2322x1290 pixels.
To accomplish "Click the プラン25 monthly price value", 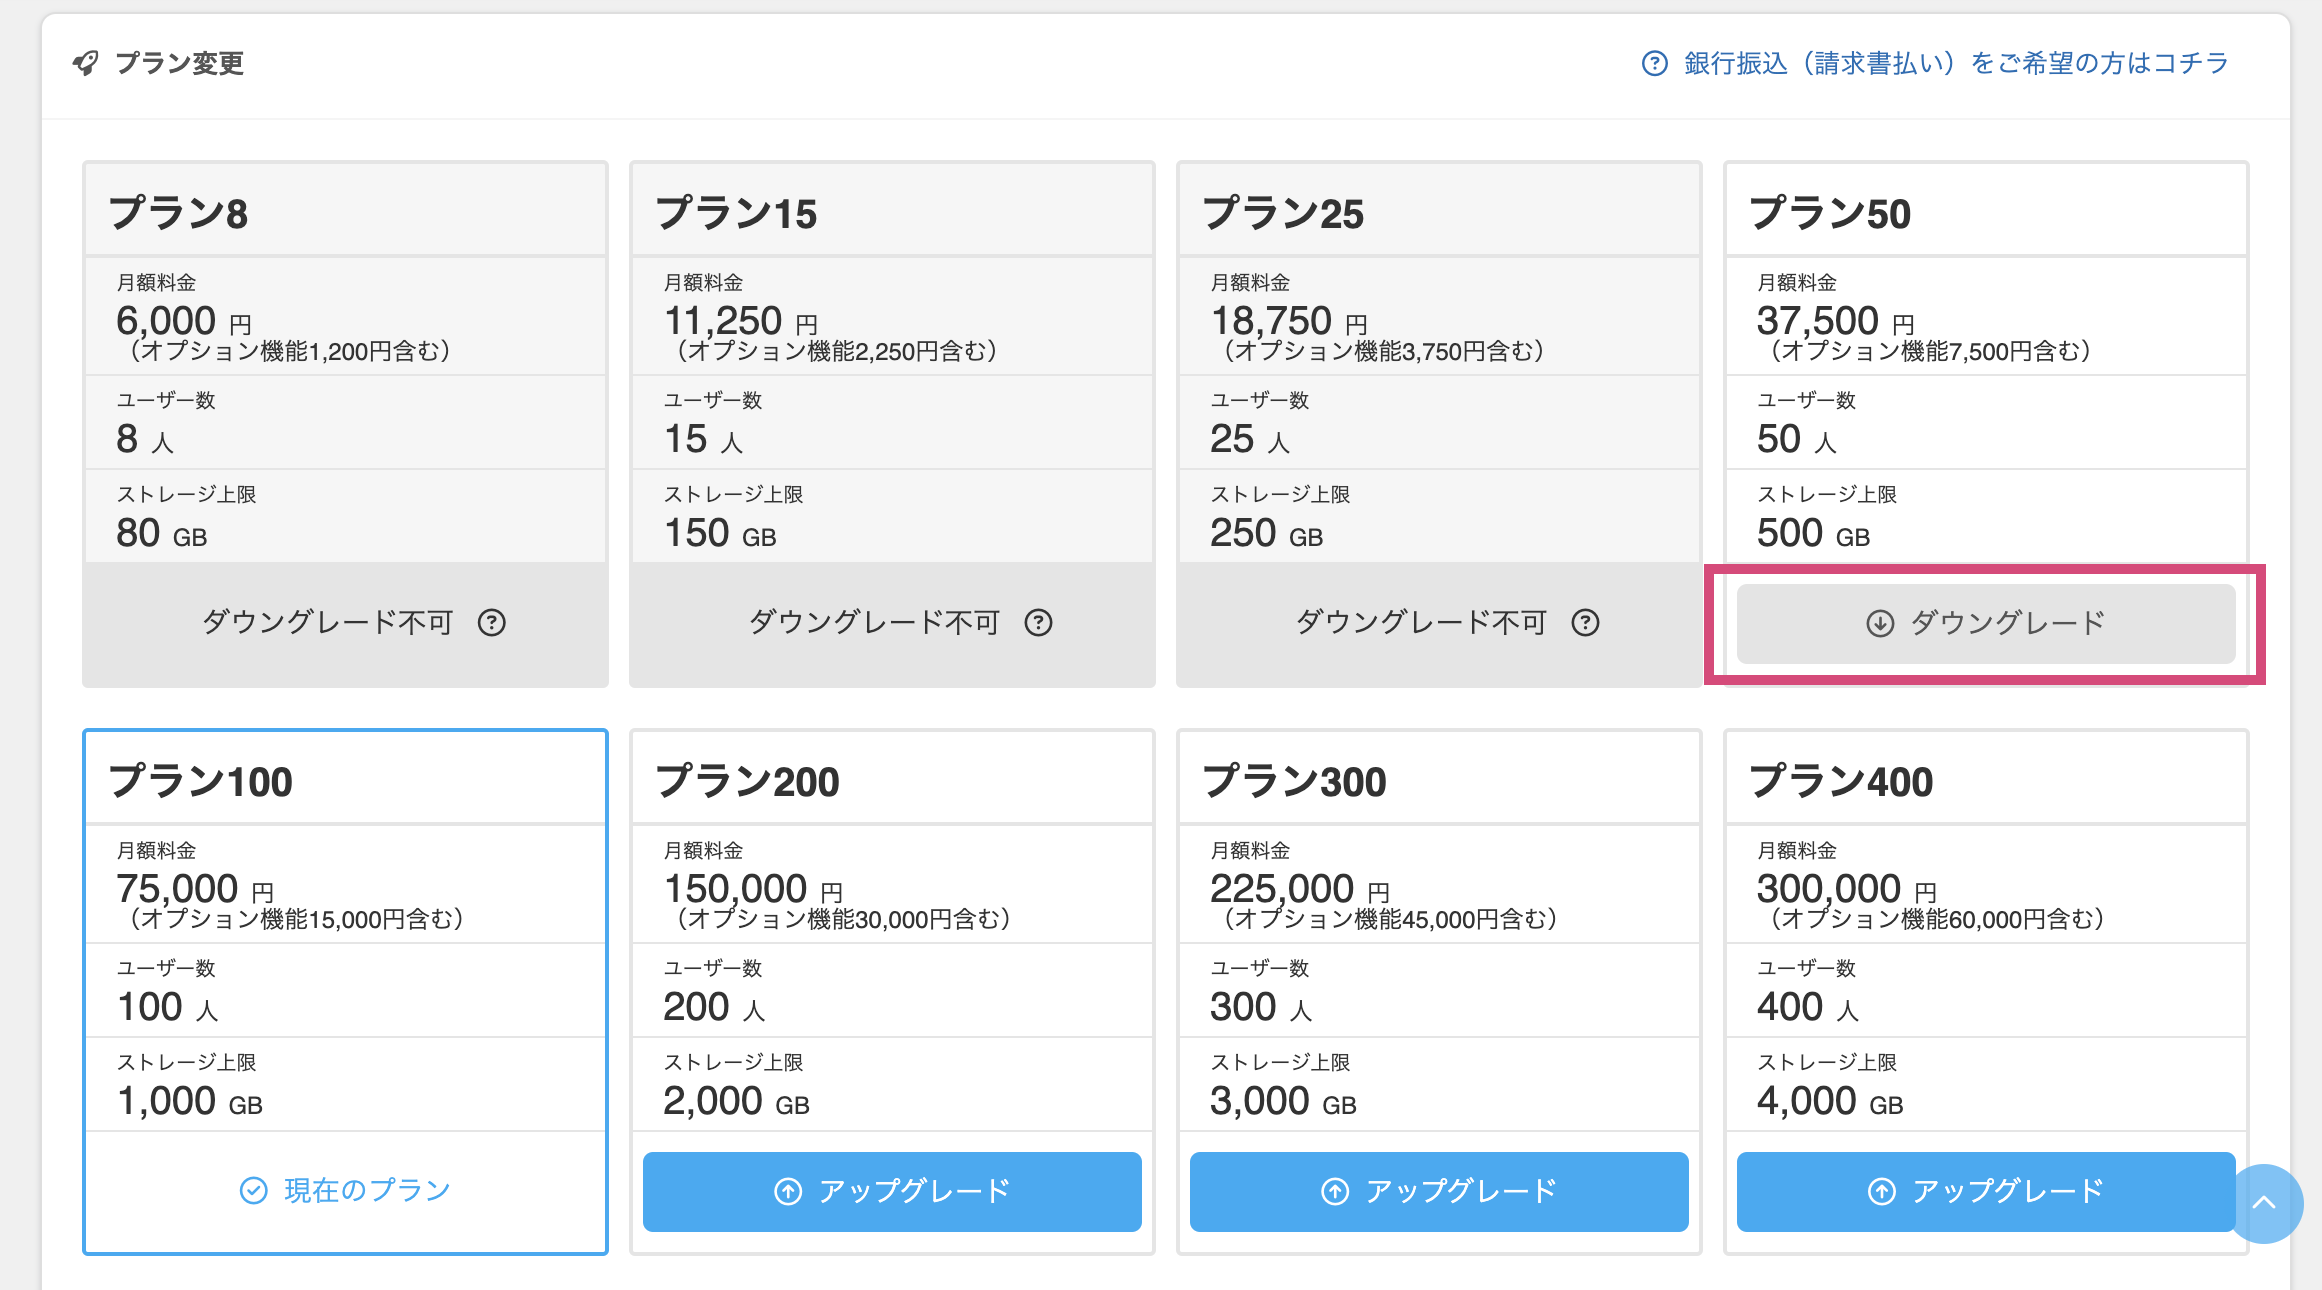I will (1273, 320).
